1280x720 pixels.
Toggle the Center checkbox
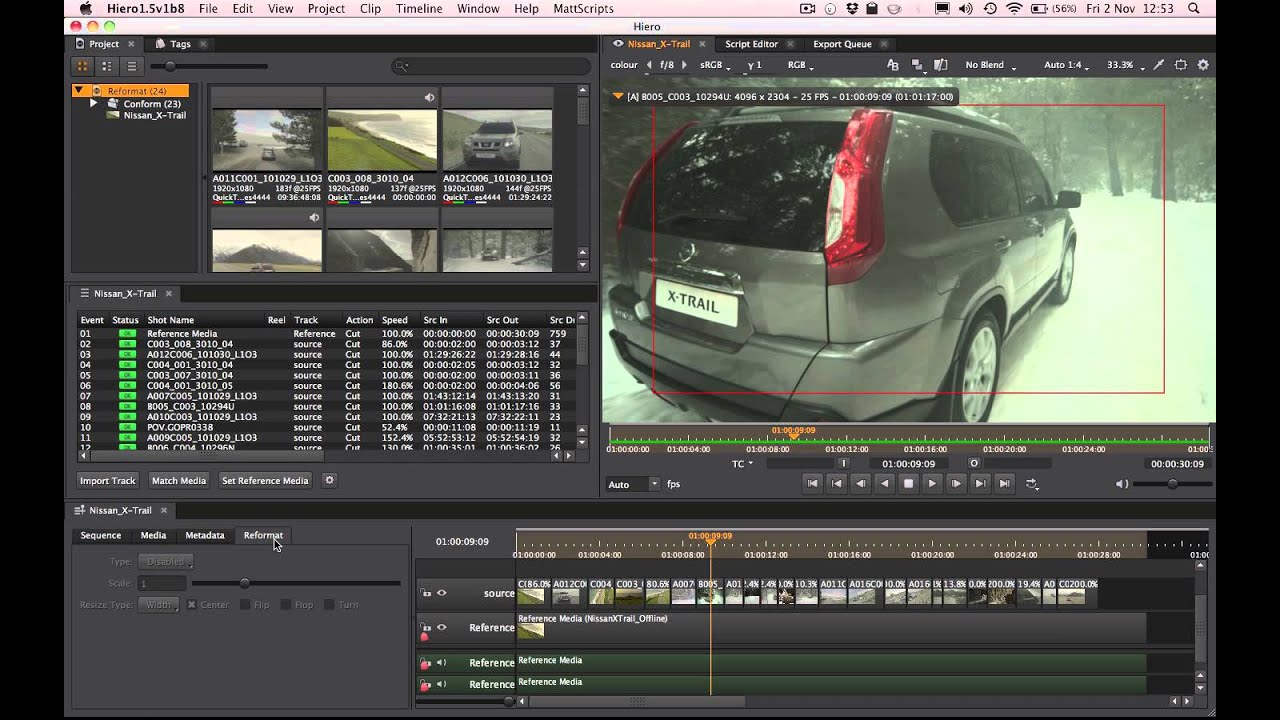coord(191,605)
